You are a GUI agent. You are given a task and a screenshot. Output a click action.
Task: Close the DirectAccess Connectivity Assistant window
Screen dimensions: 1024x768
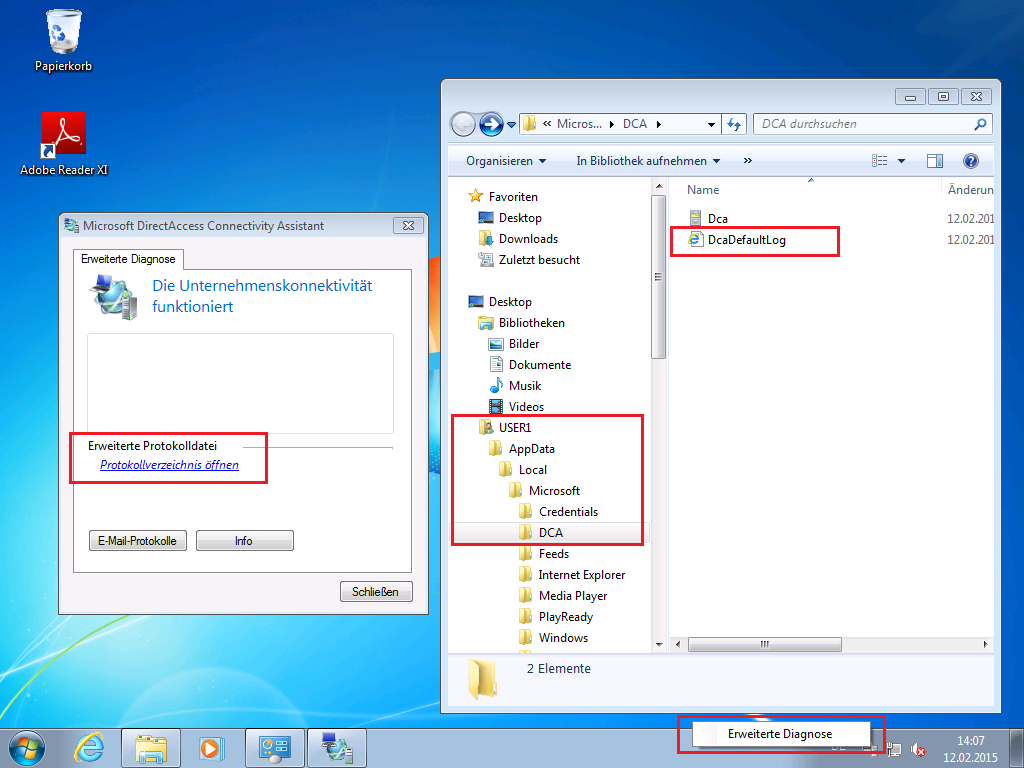tap(408, 225)
